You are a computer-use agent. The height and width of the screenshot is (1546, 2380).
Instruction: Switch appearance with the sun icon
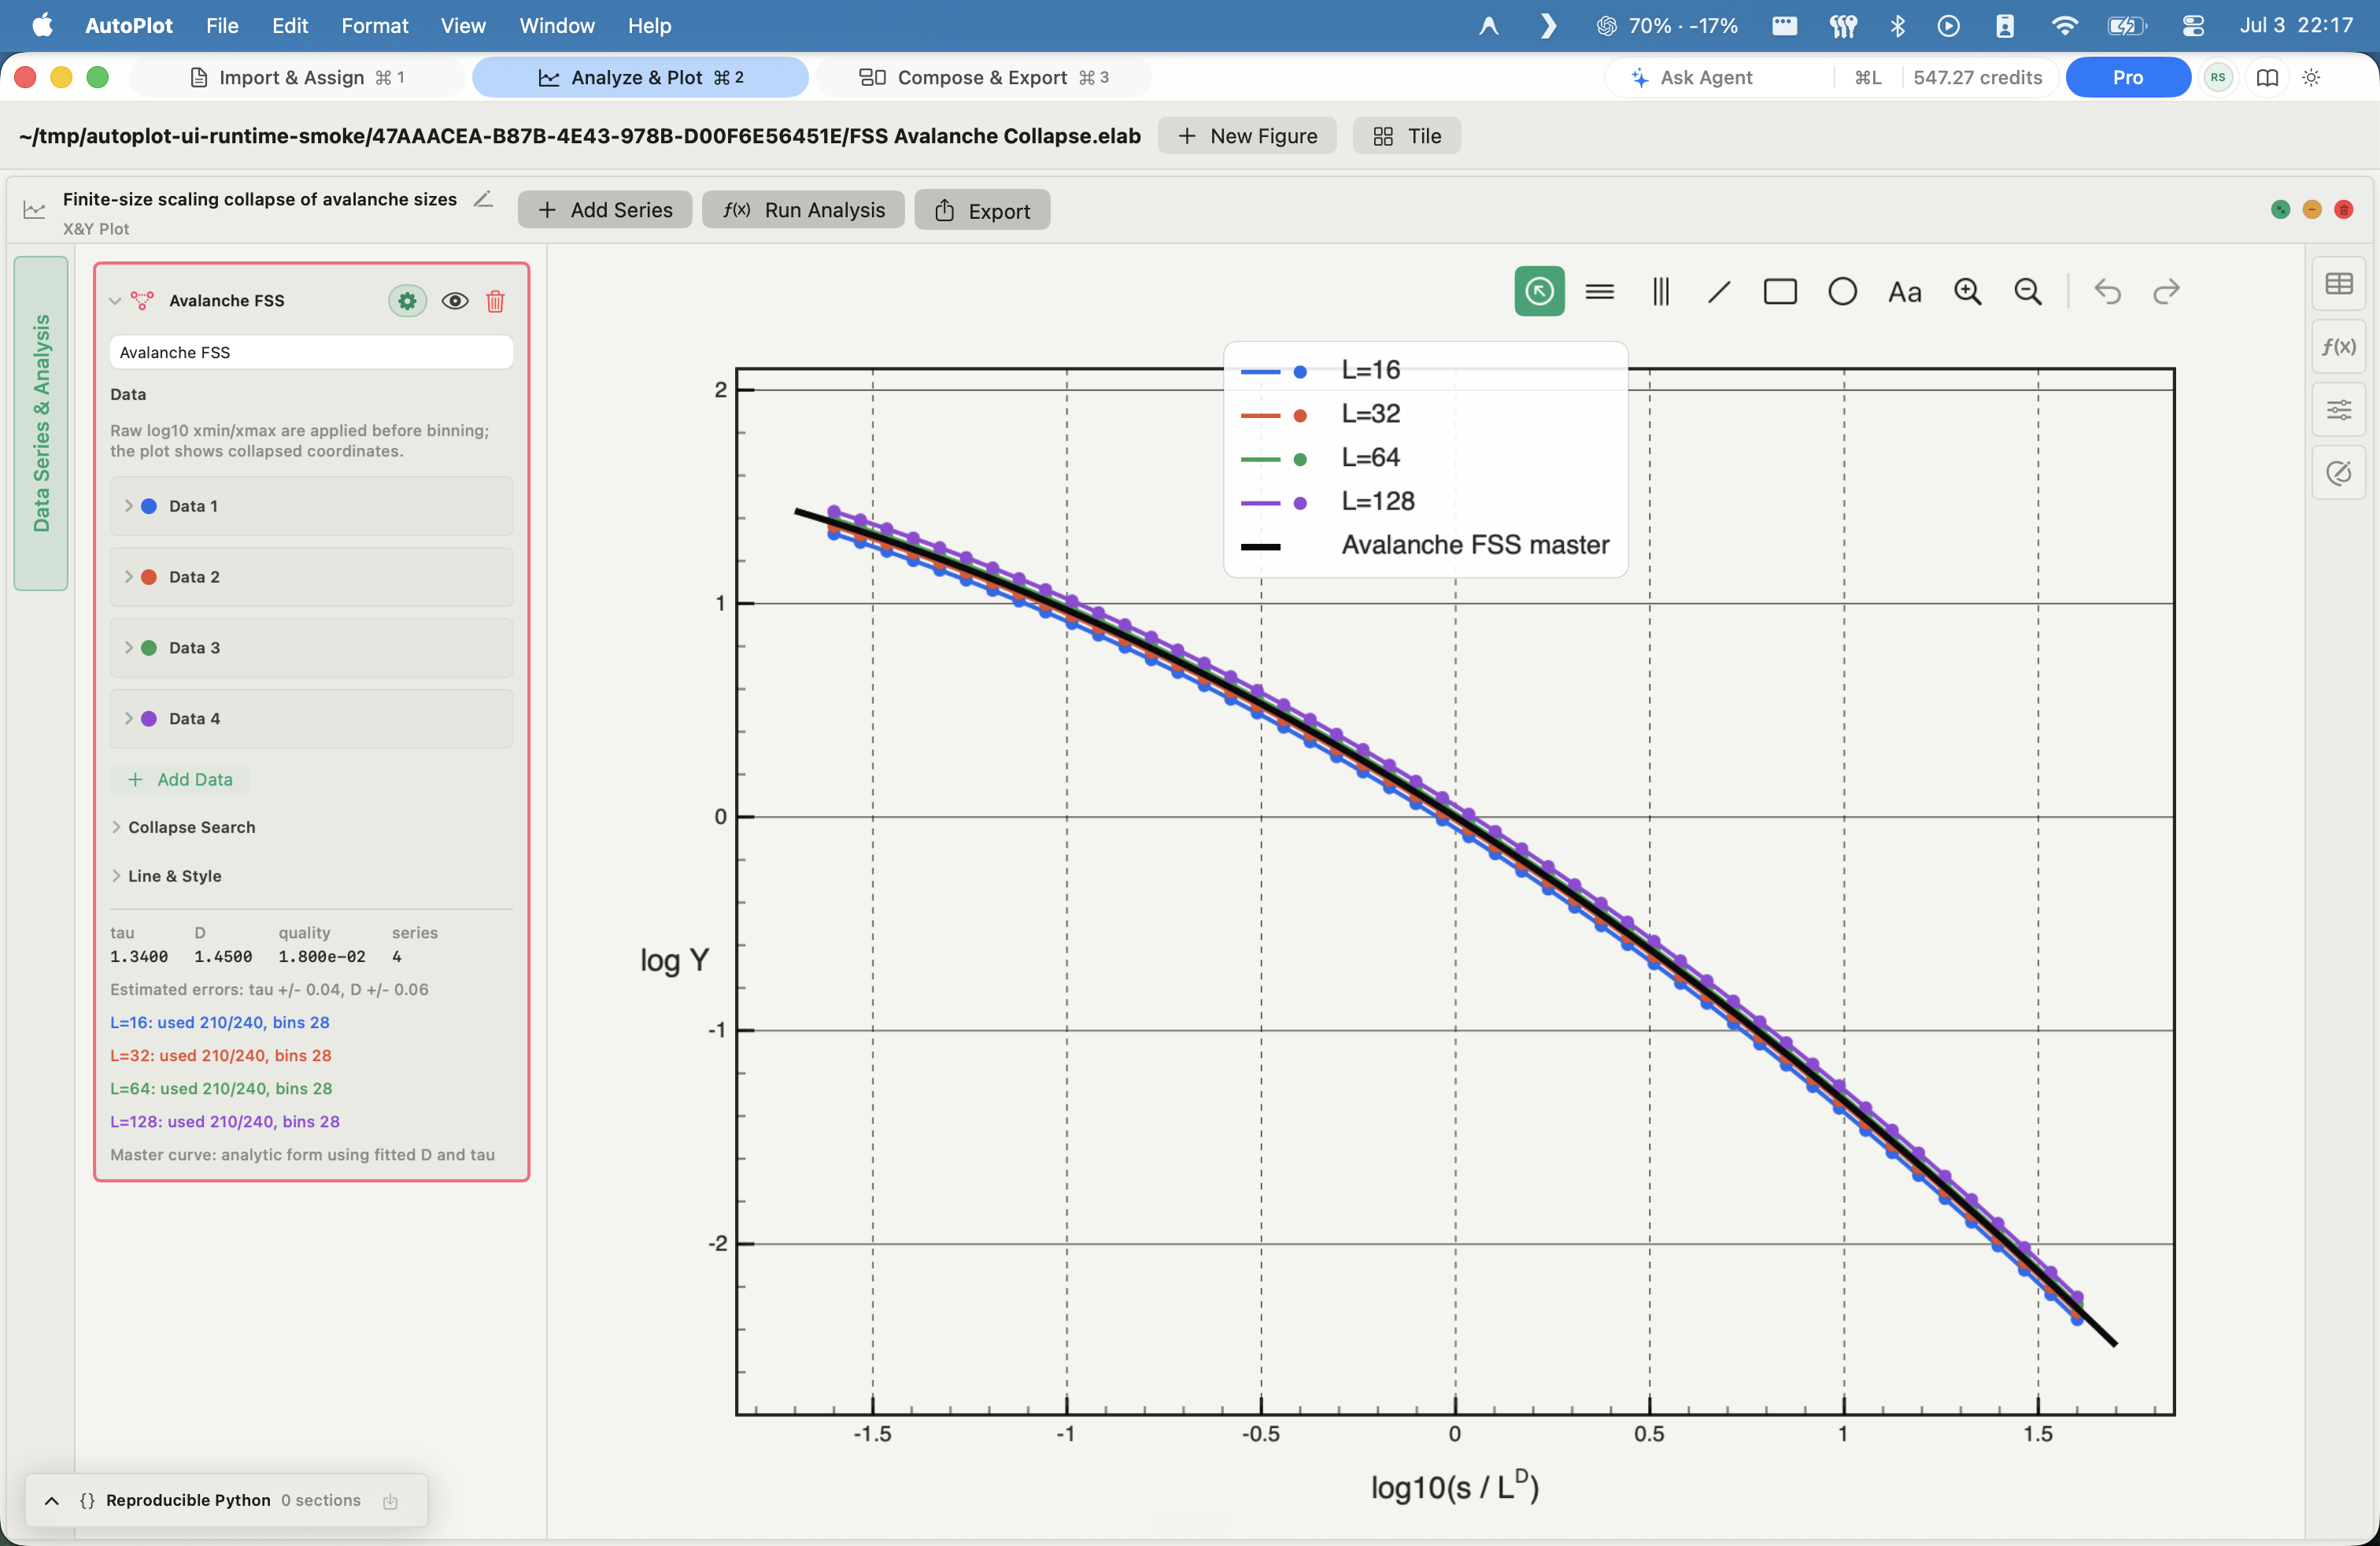[x=2311, y=77]
